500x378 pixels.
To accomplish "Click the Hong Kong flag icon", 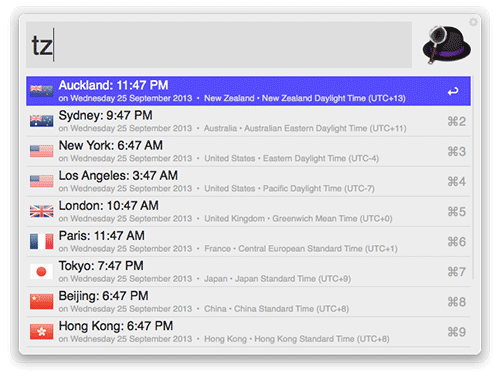I will 41,332.
